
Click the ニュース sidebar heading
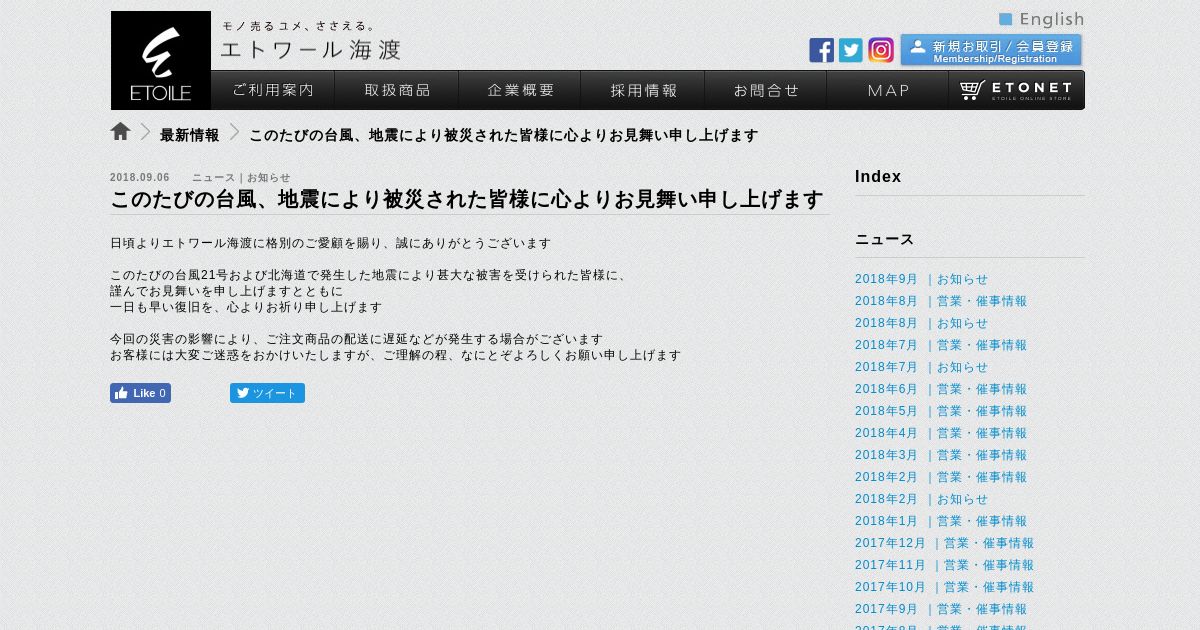click(x=885, y=239)
